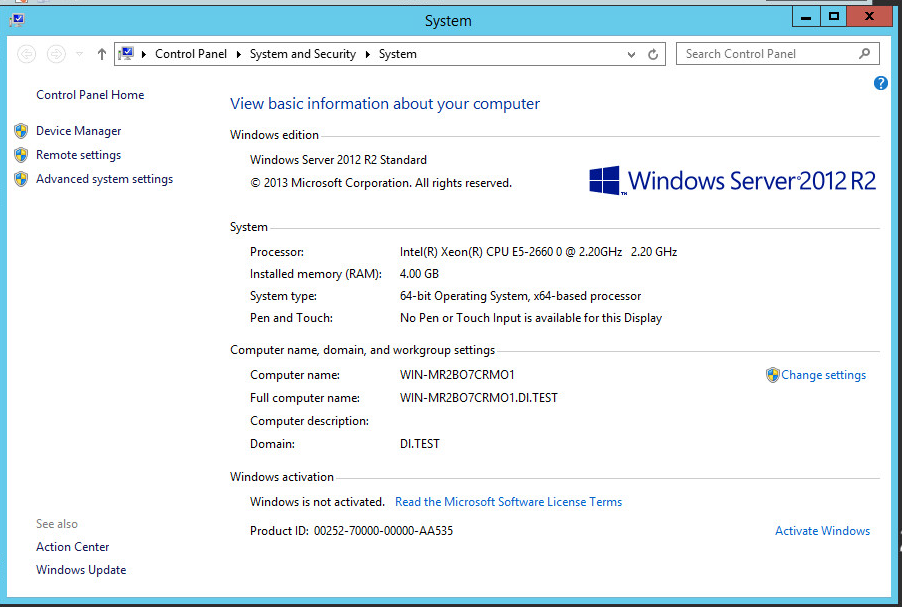This screenshot has width=902, height=607.
Task: Open Remote settings
Action: (78, 155)
